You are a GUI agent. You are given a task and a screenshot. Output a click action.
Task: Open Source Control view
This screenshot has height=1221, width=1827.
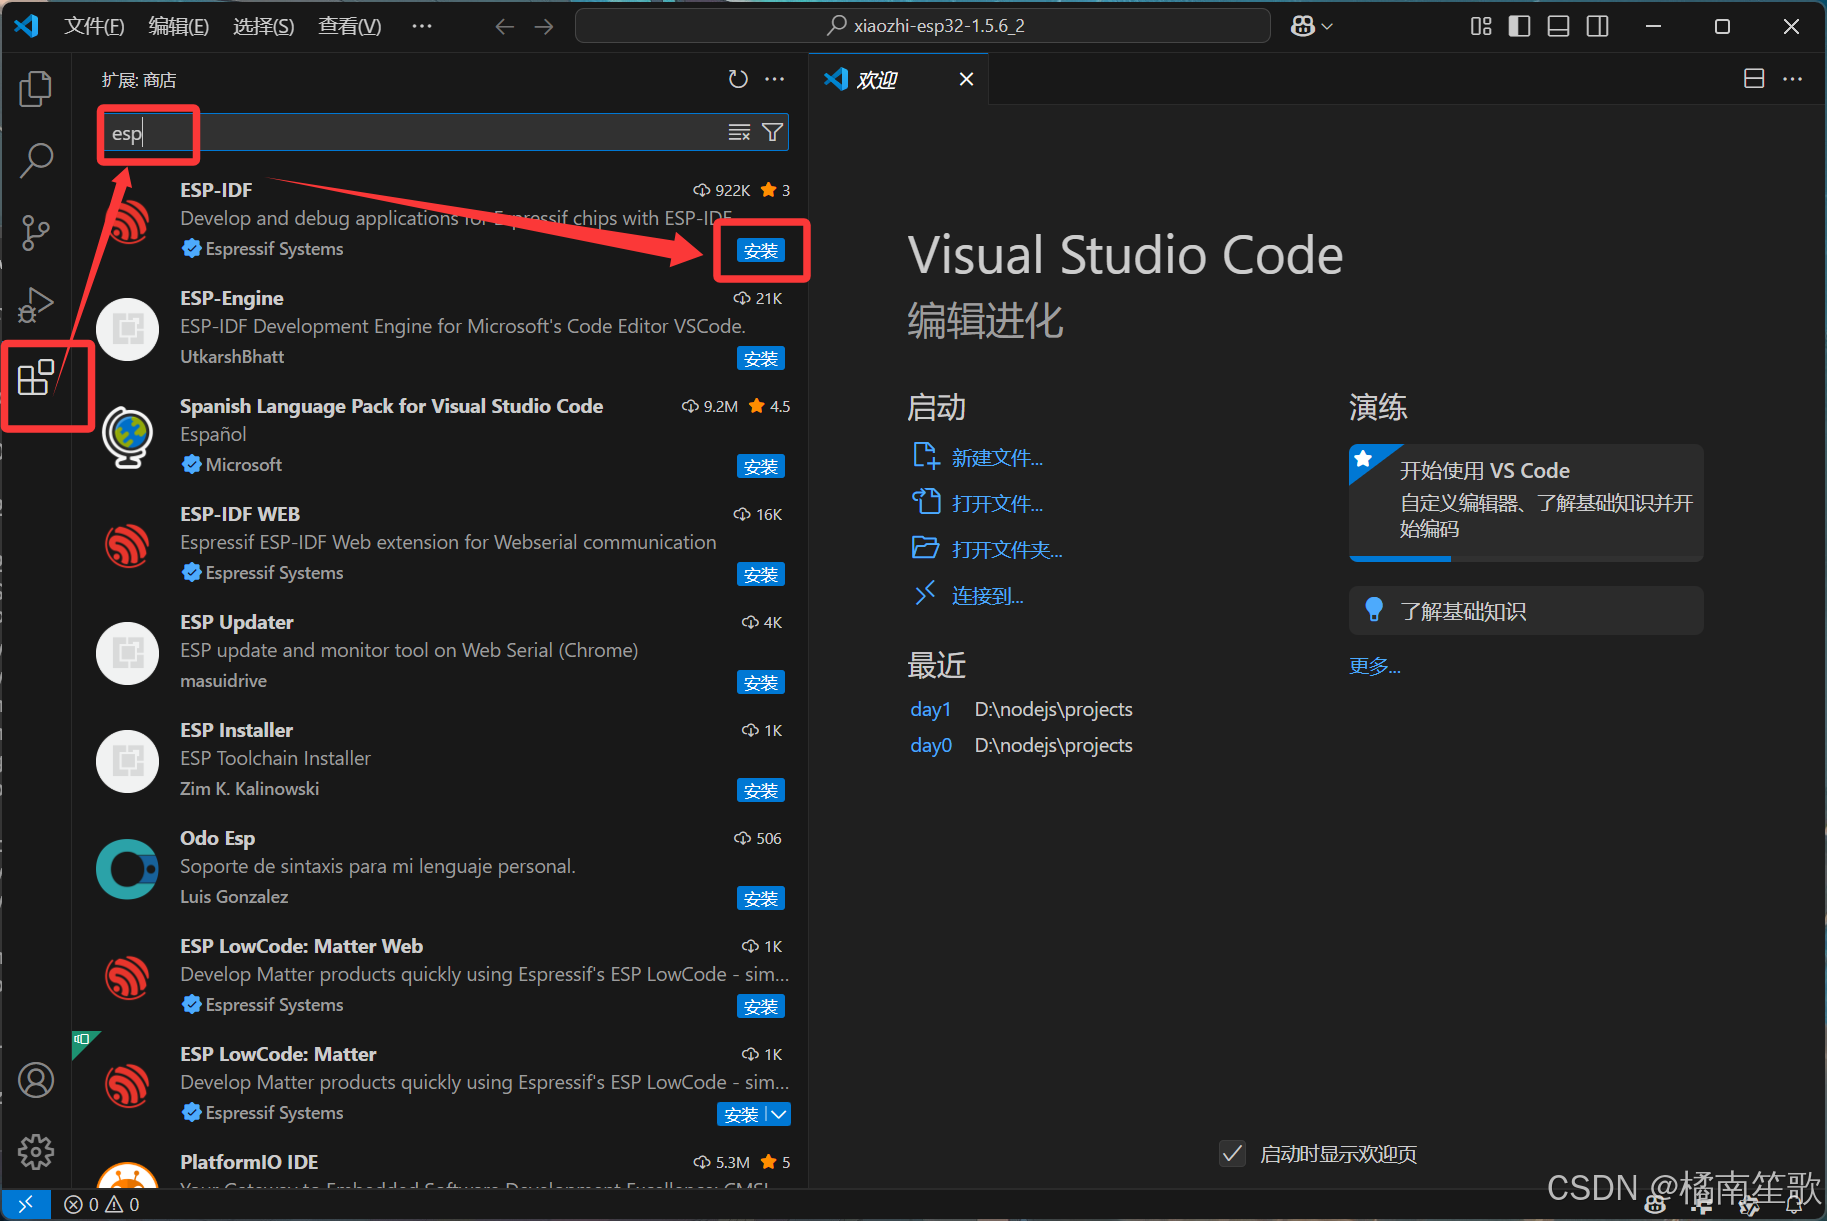(x=36, y=232)
